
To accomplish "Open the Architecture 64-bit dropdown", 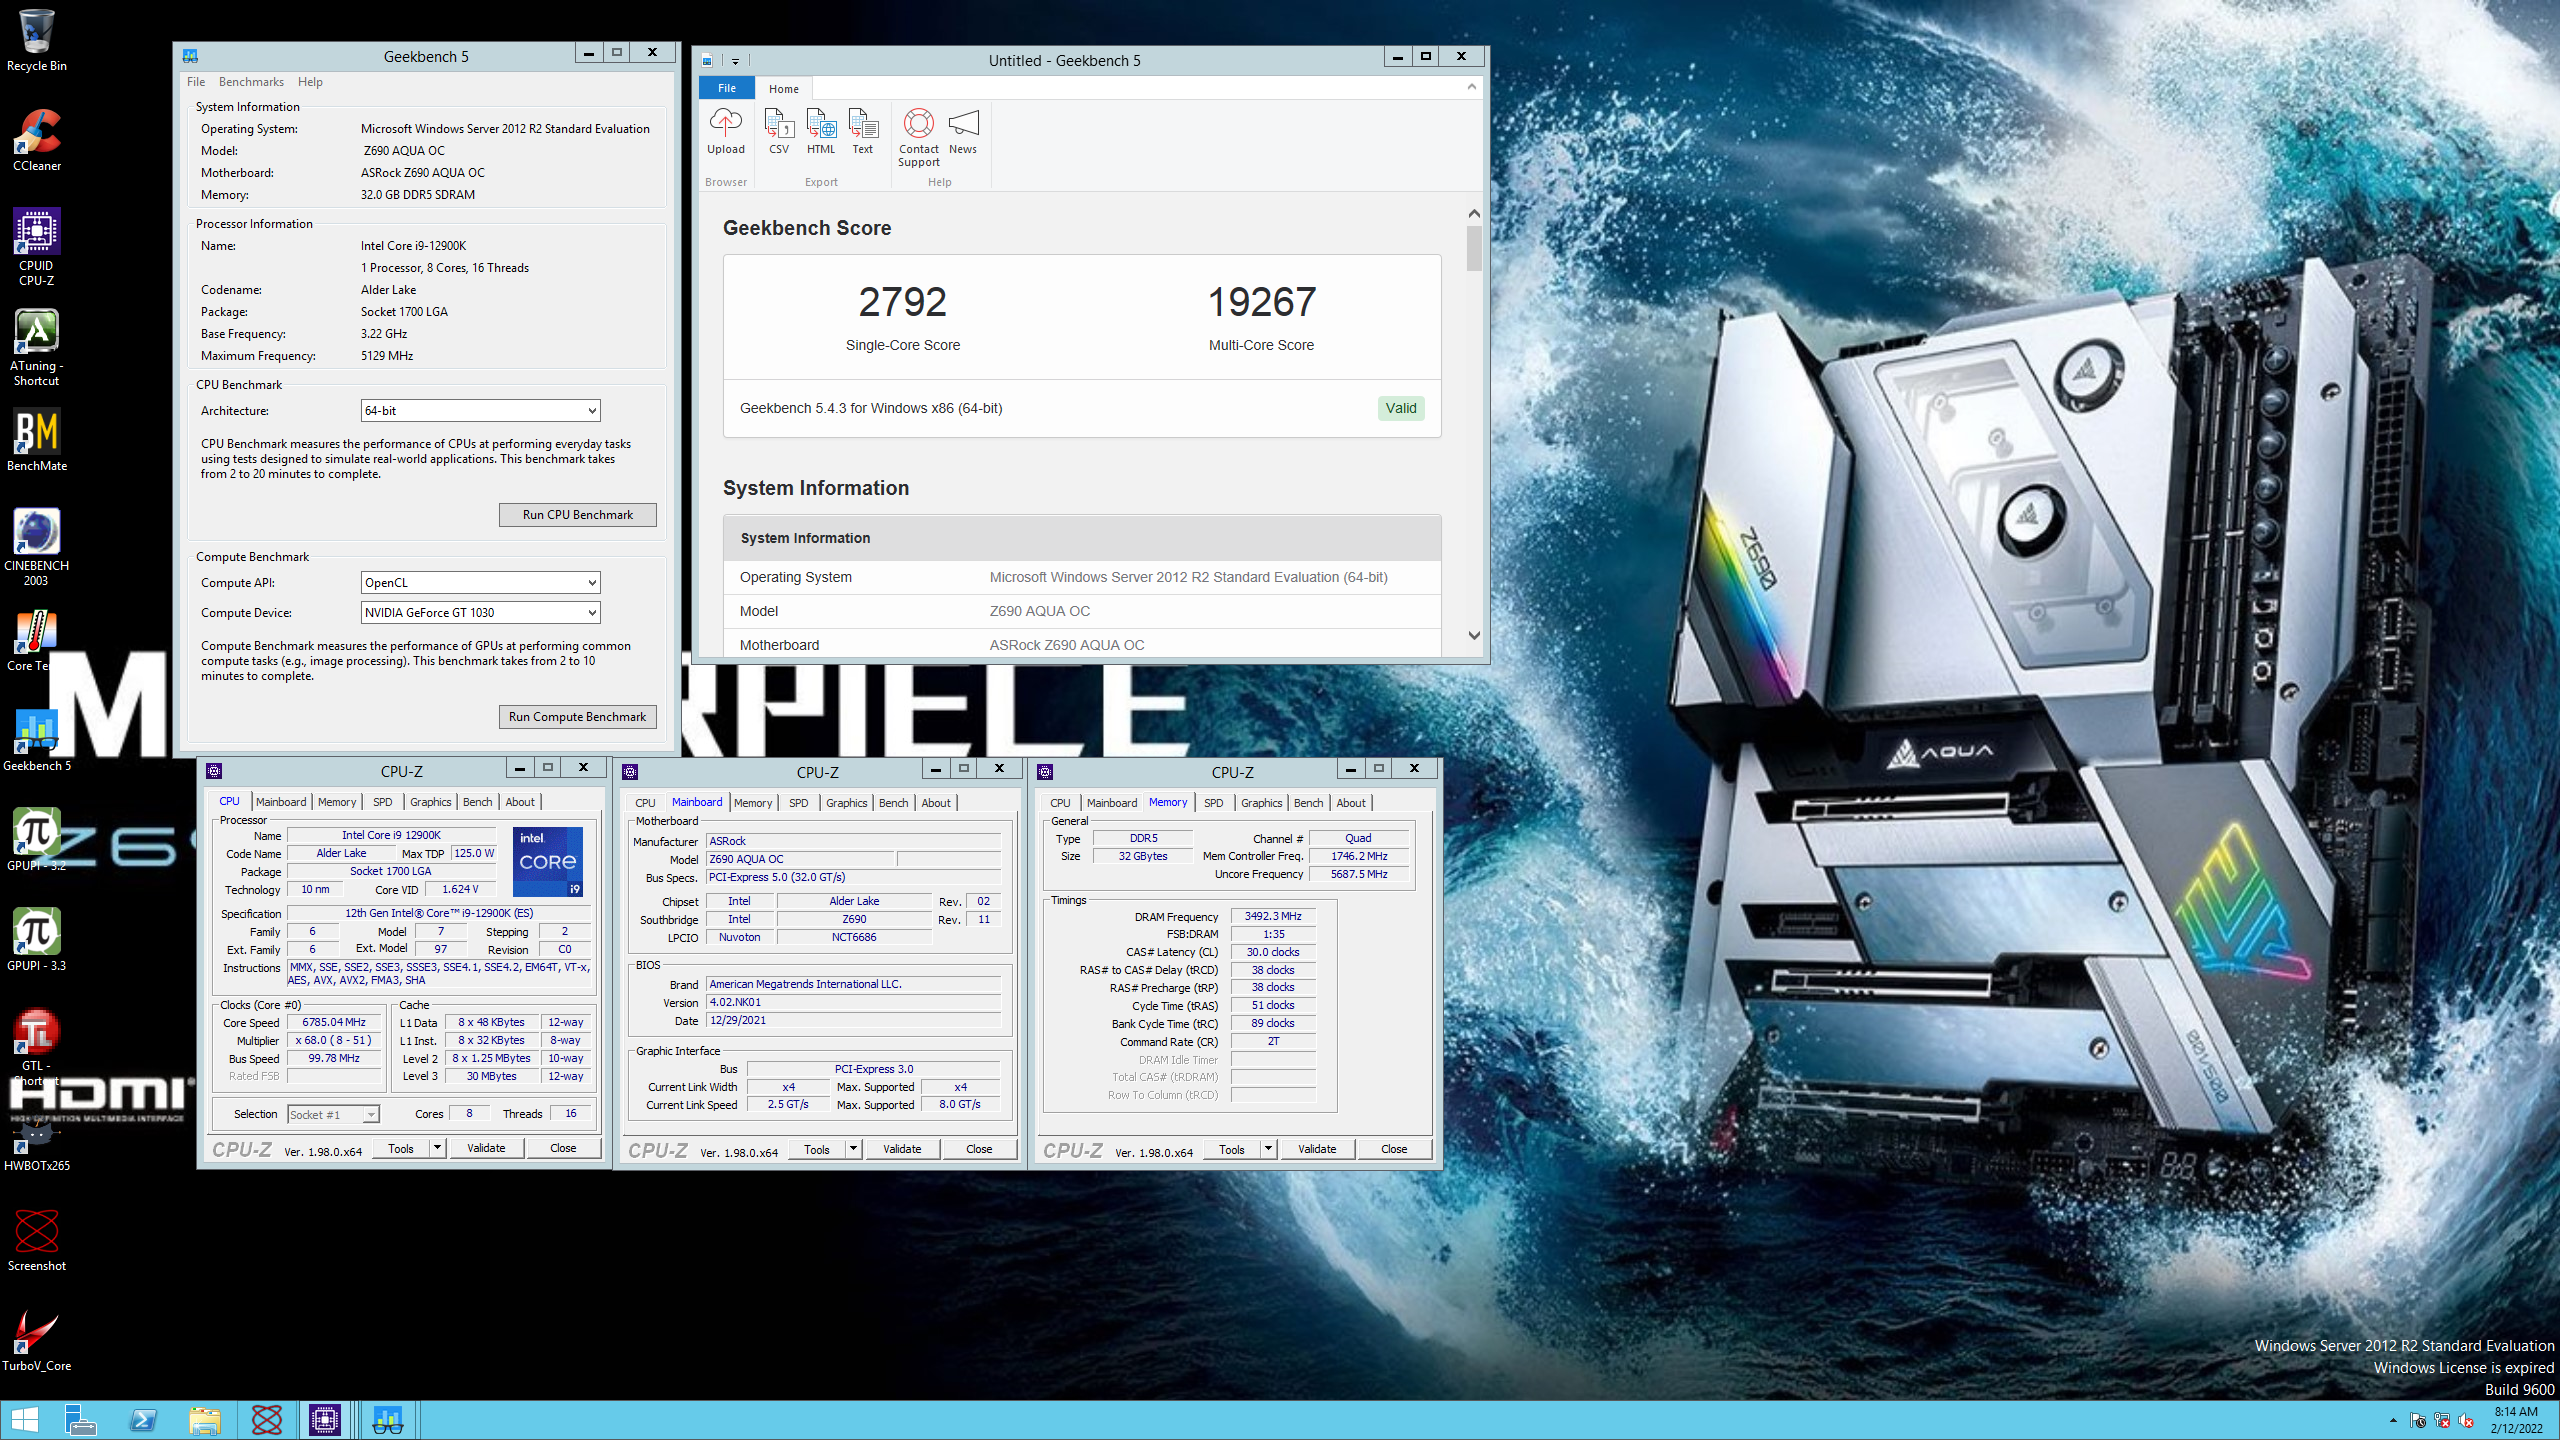I will [480, 411].
